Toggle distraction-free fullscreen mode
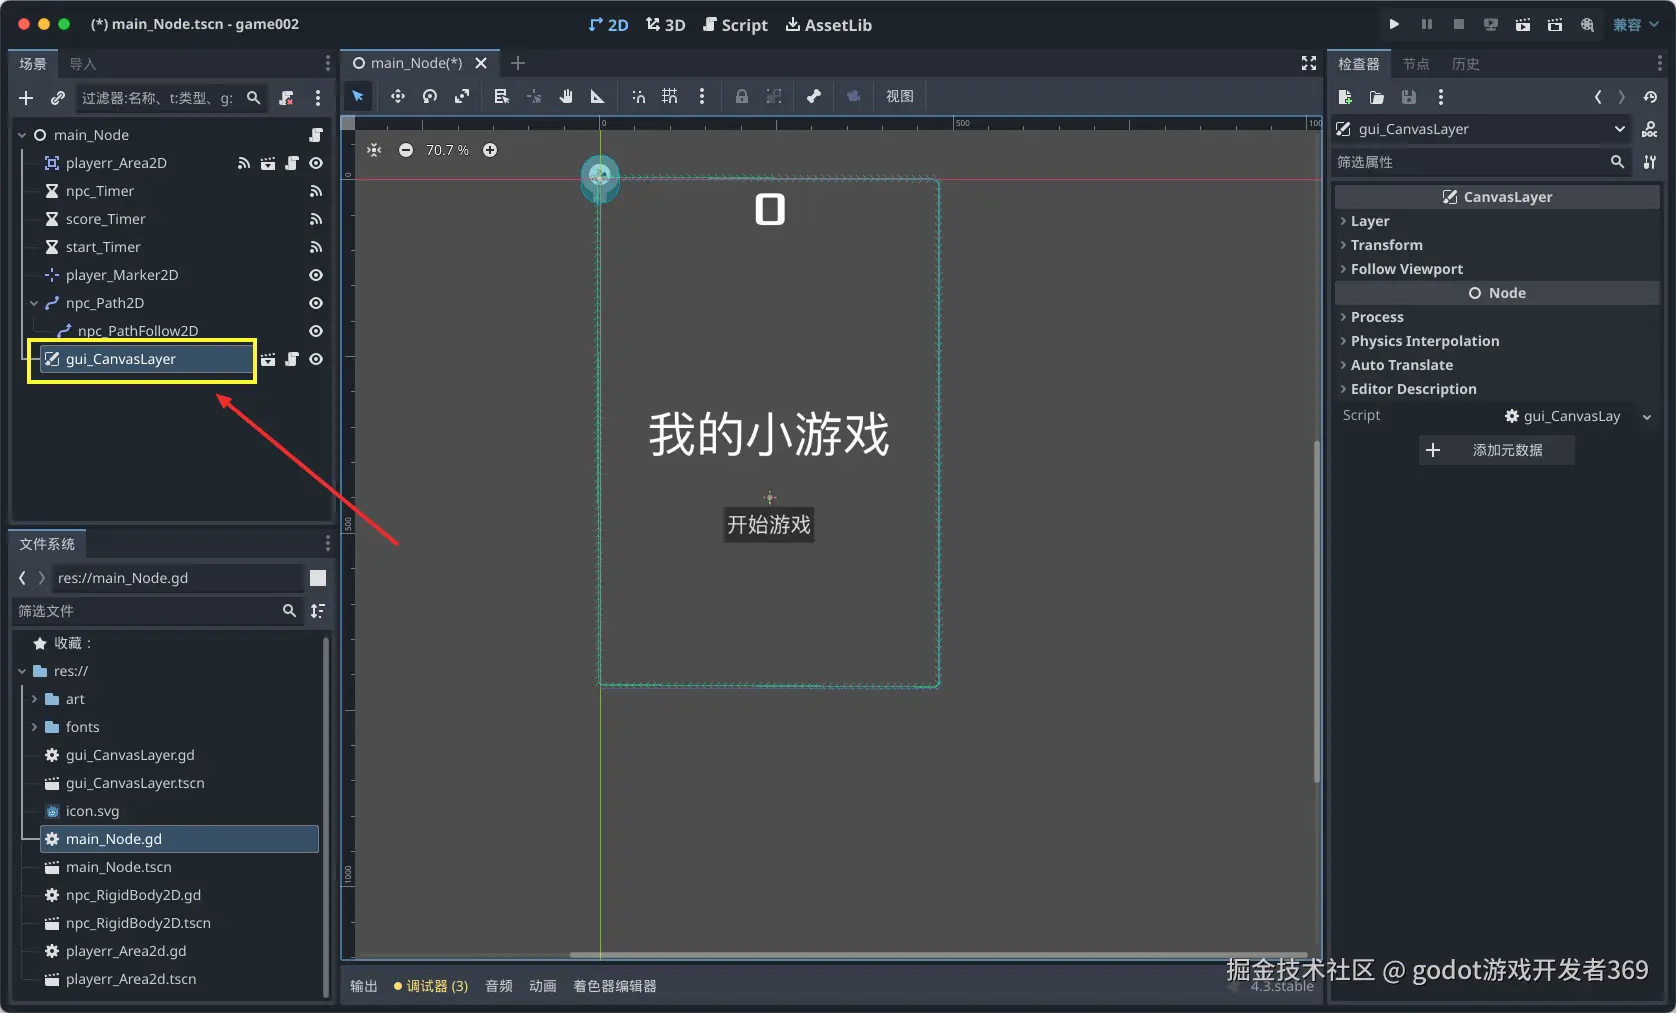 click(1309, 63)
